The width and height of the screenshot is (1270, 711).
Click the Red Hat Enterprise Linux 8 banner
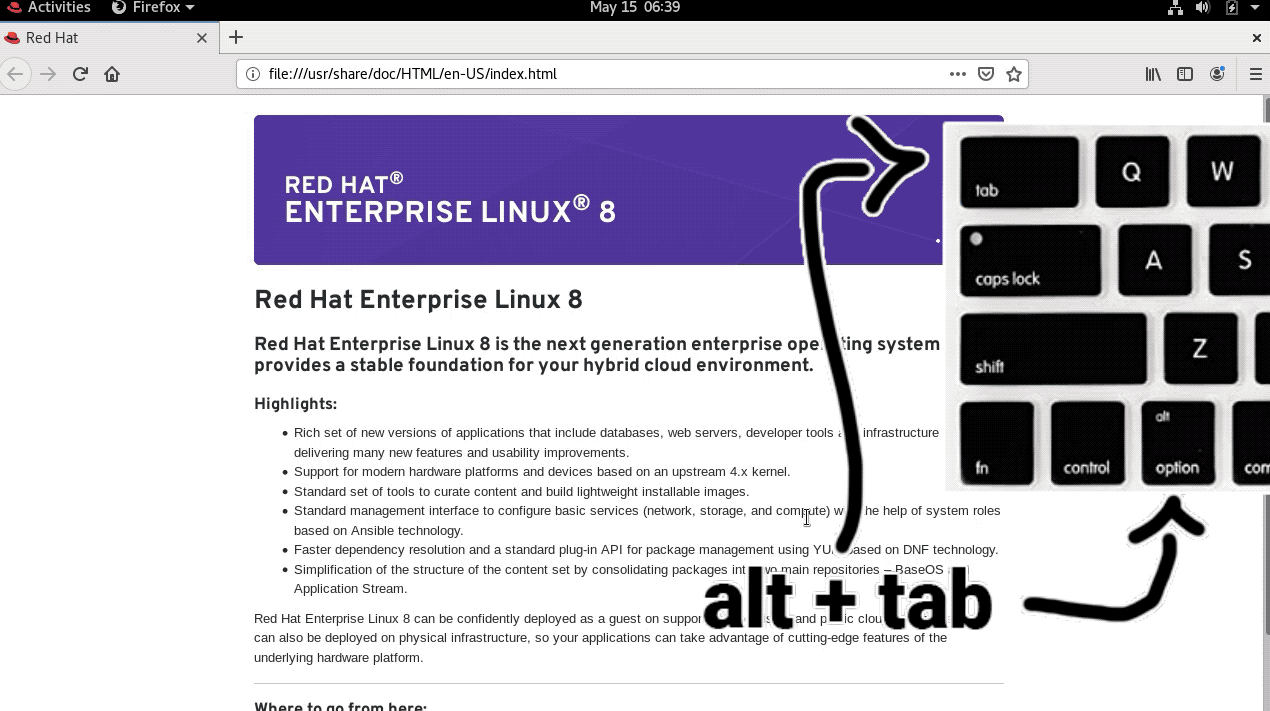[x=628, y=190]
